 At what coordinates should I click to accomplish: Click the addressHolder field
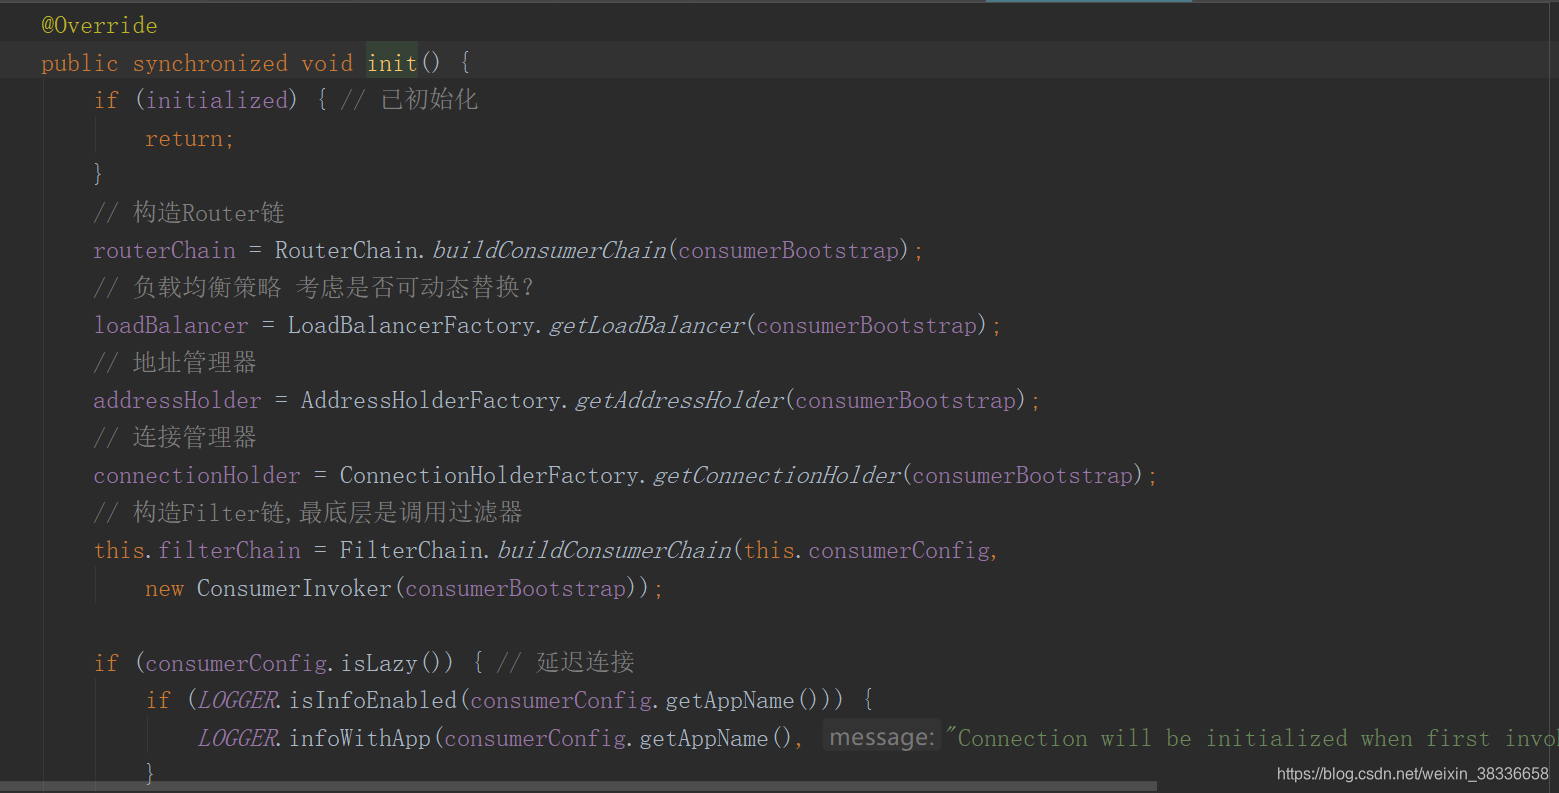pos(177,400)
